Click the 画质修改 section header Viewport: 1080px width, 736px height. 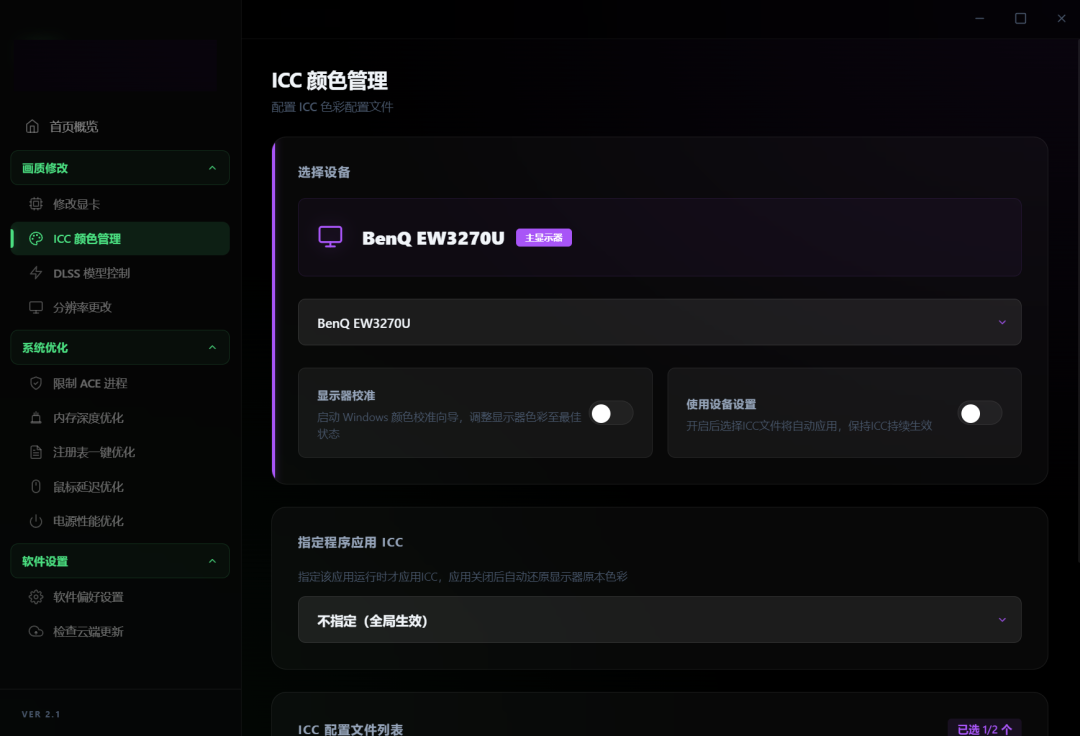coord(120,168)
